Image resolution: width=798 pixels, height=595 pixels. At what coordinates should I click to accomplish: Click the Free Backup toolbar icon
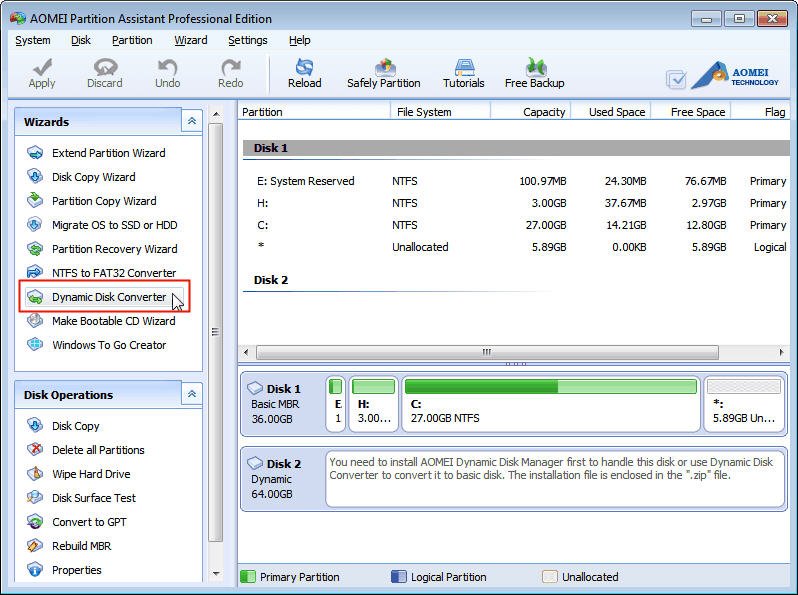tap(535, 67)
